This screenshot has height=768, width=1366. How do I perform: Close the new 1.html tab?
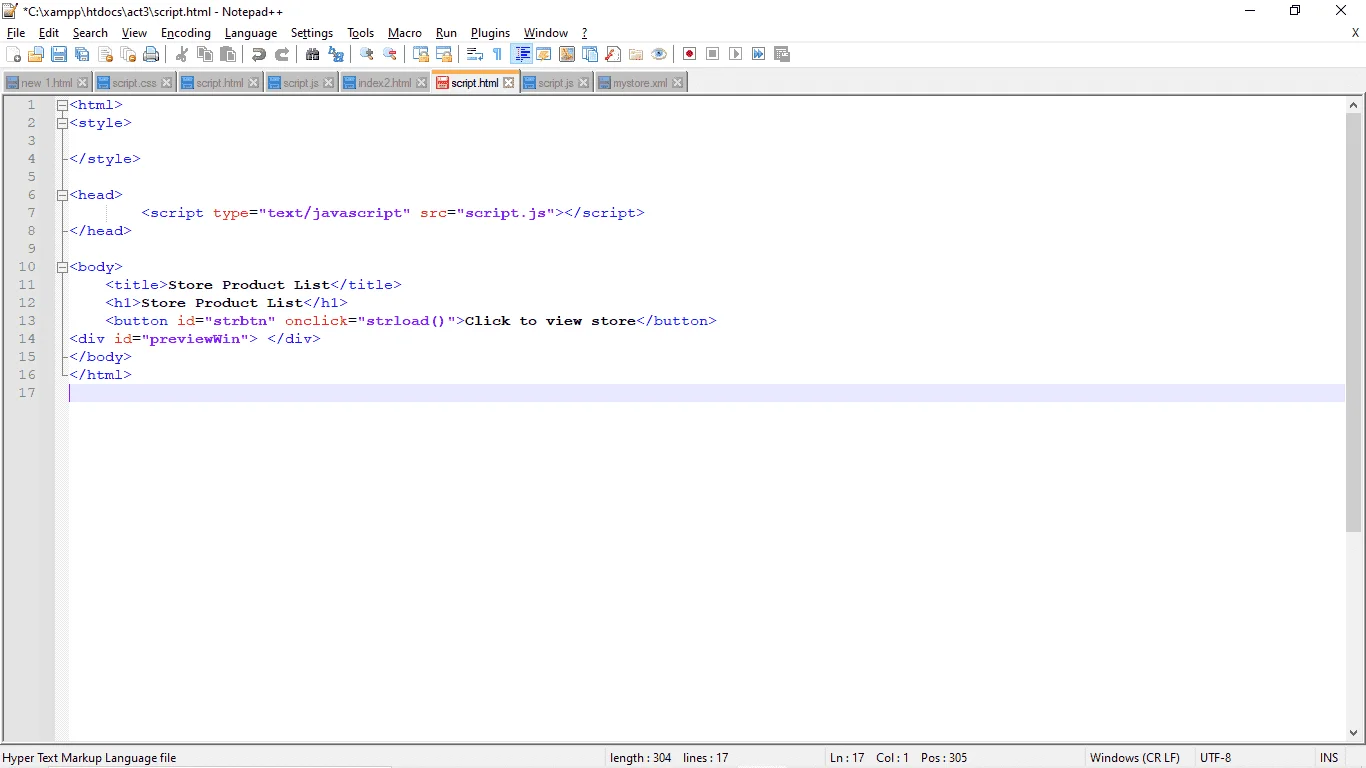(82, 83)
